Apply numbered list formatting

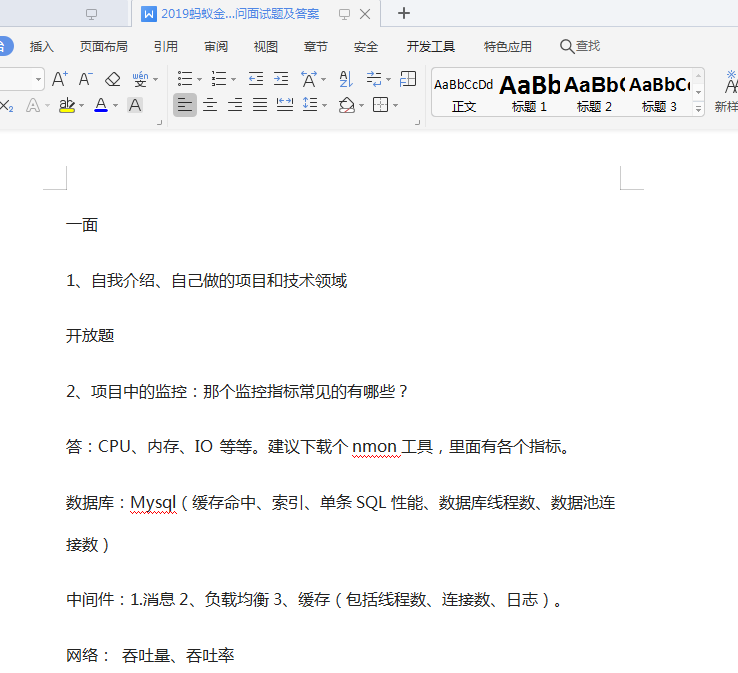(x=219, y=79)
